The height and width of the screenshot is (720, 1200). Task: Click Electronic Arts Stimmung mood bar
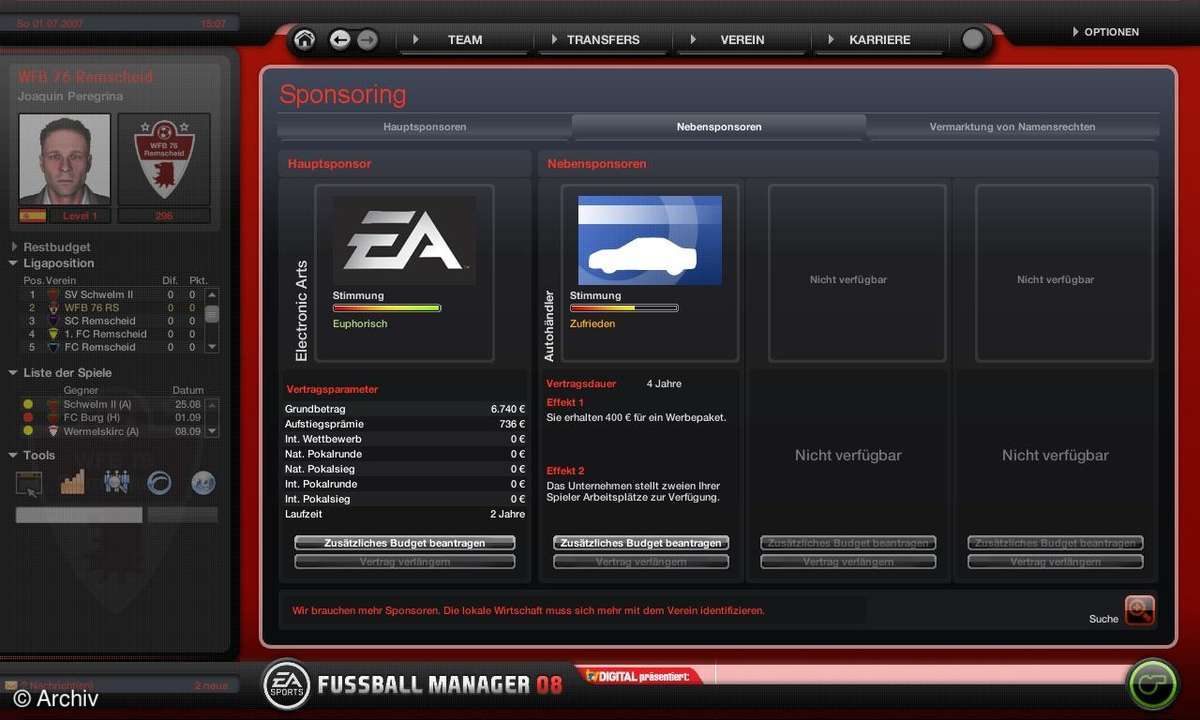(x=387, y=308)
